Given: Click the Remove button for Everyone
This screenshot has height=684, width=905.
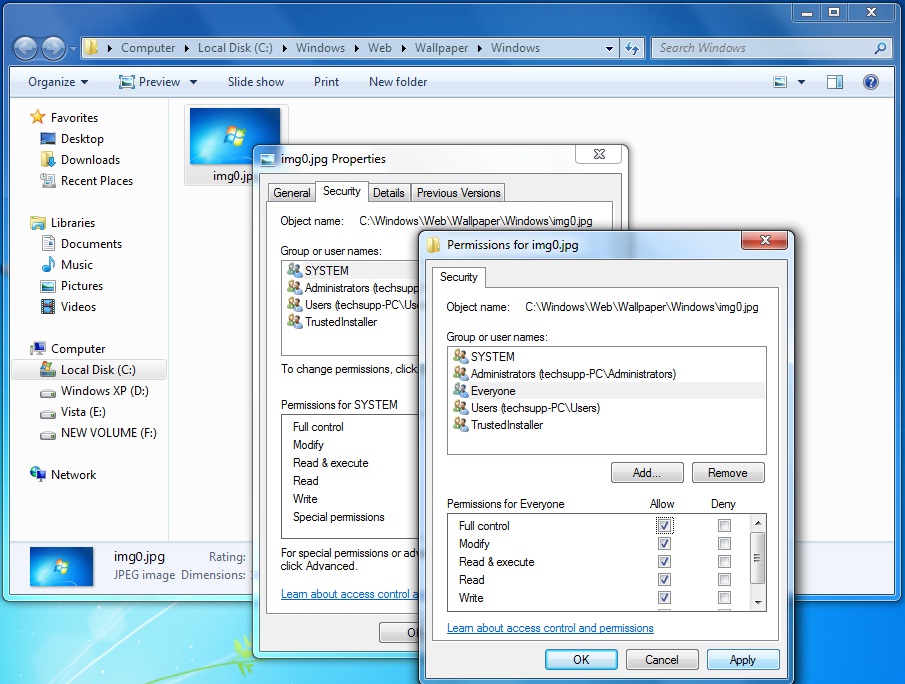Looking at the screenshot, I should point(727,473).
